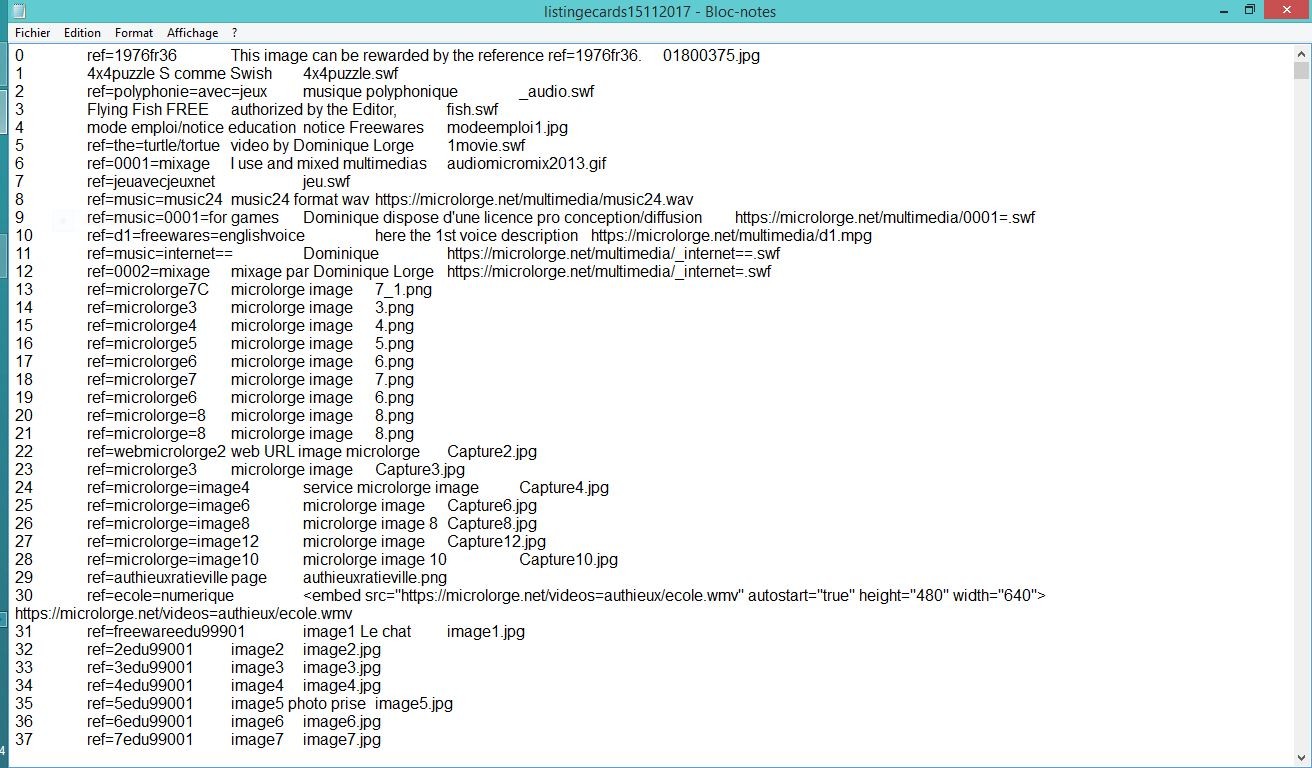
Task: Click the restore window button
Action: (x=1249, y=10)
